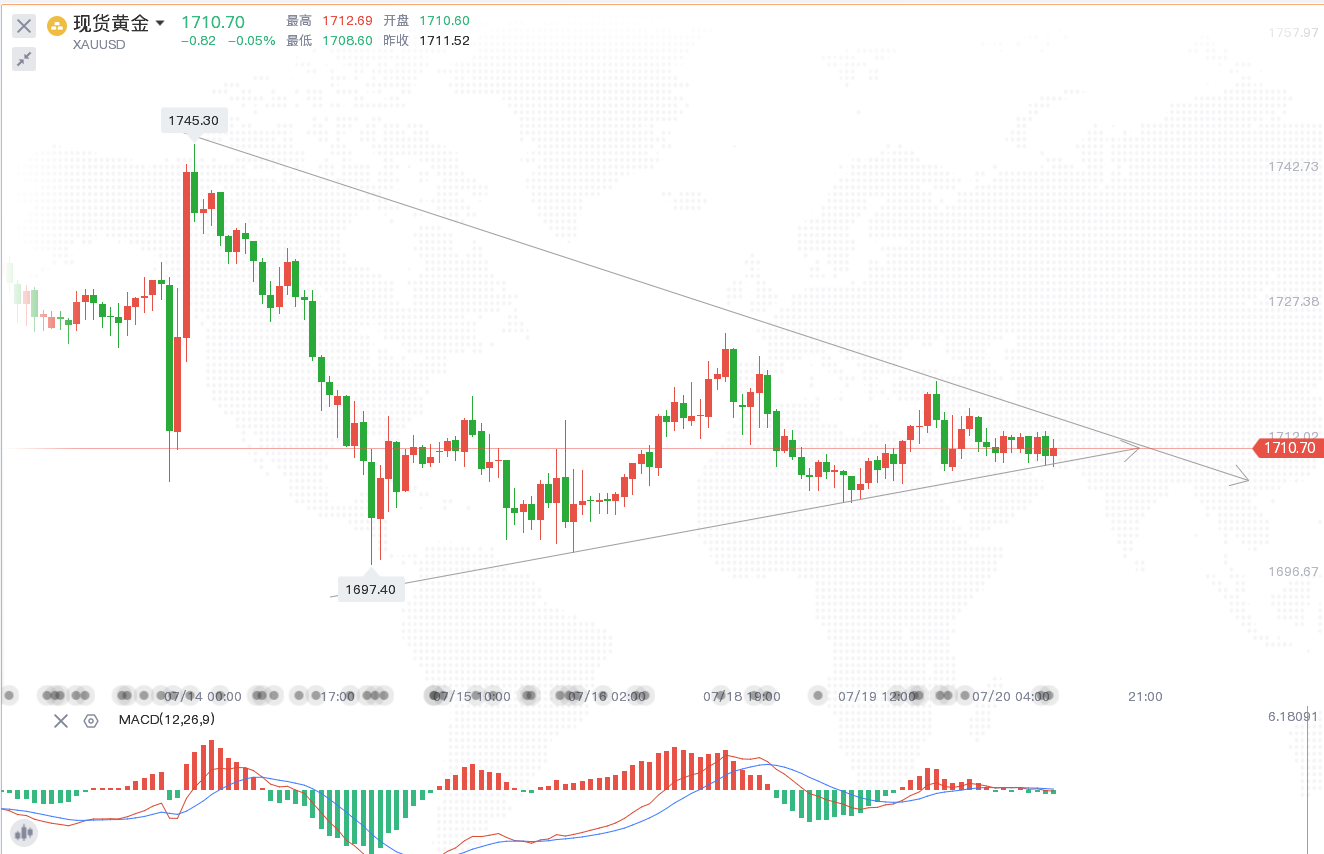The height and width of the screenshot is (854, 1324).
Task: Click the red 1710.70 current price tag
Action: 1288,448
